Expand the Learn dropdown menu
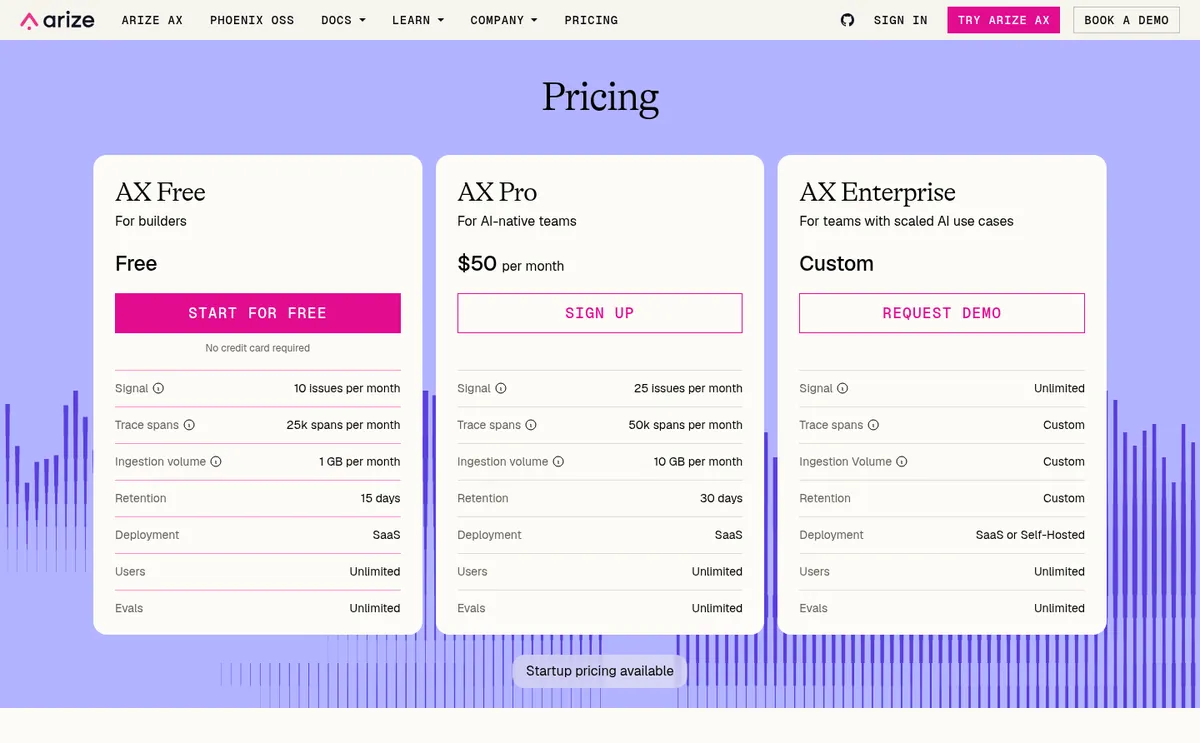The width and height of the screenshot is (1200, 743). (x=418, y=20)
